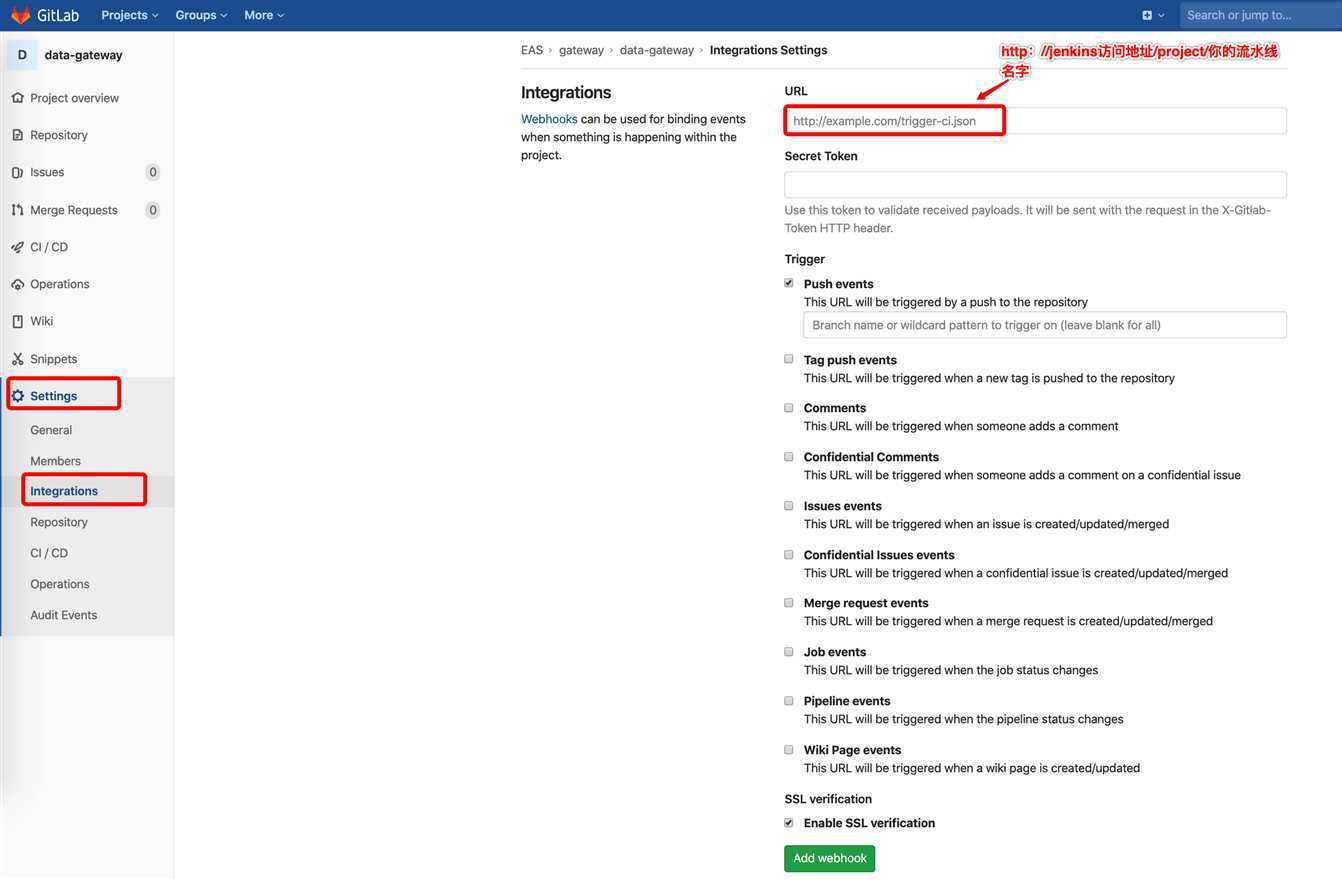Open Operations under Settings submenu
Screen dimensions: 1342x880
pos(60,584)
